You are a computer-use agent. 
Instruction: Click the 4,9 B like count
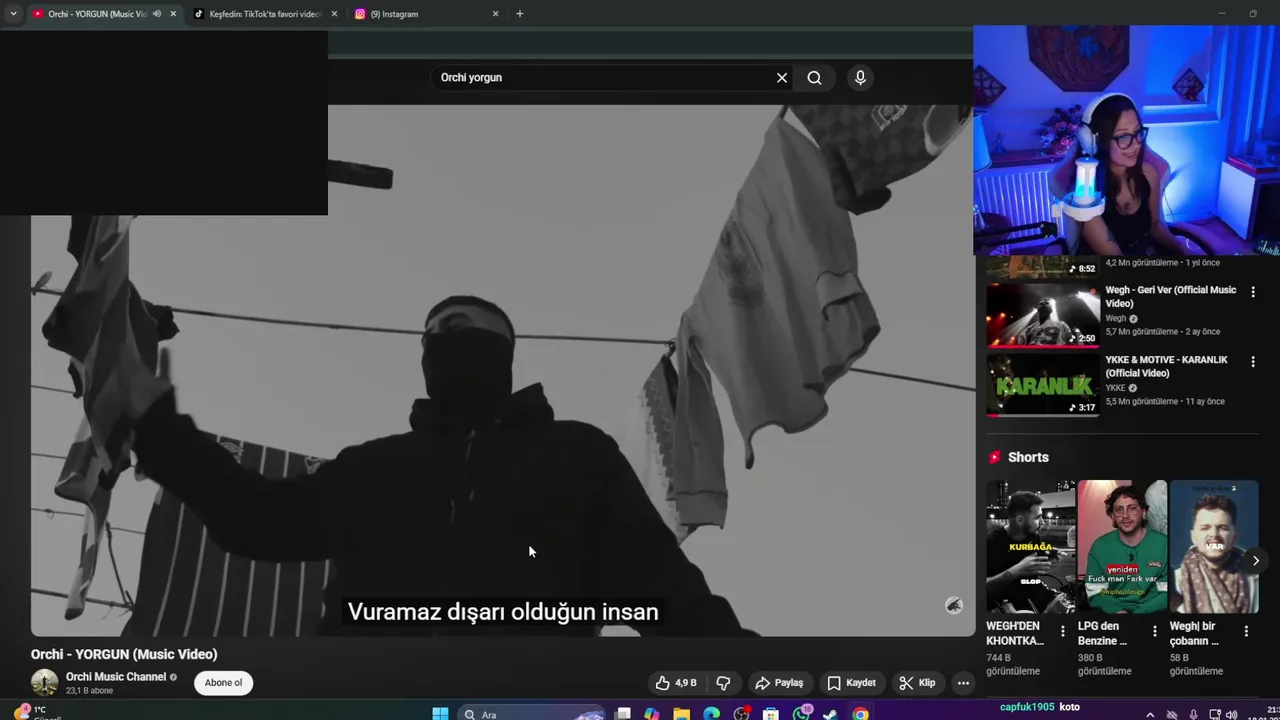point(686,683)
